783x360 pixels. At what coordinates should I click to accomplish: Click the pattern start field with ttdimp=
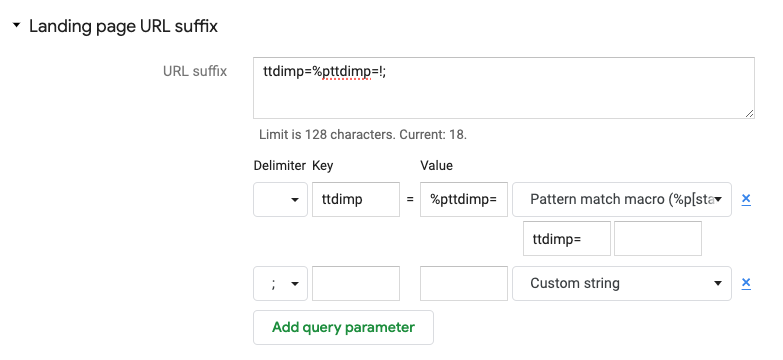567,239
